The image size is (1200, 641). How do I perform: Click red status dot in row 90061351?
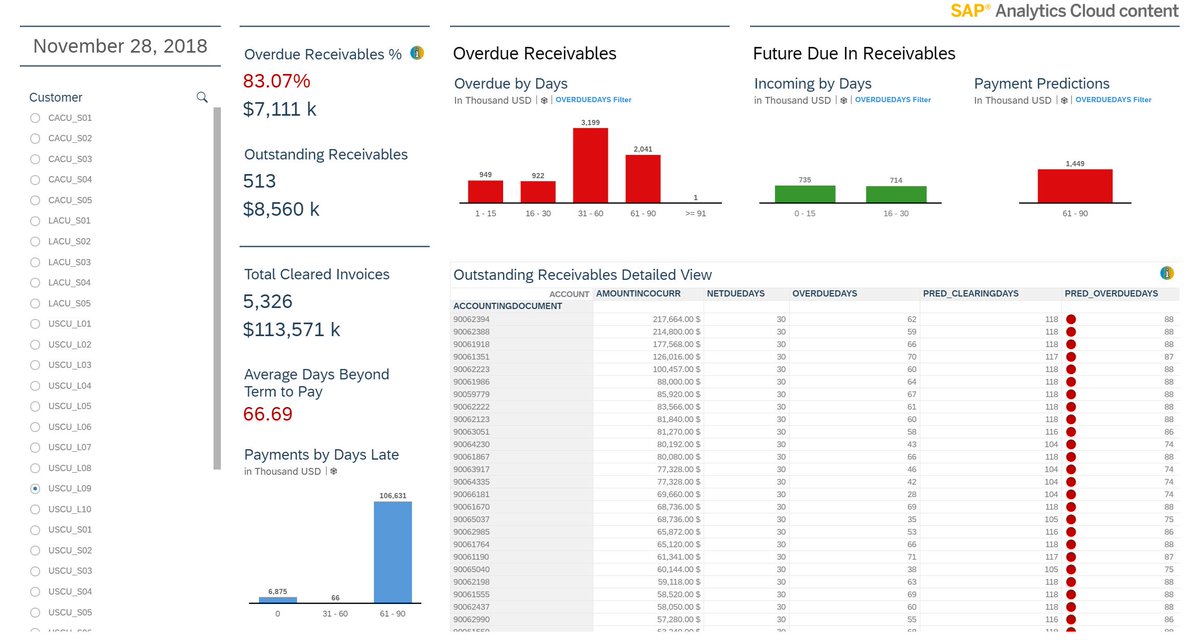1071,356
